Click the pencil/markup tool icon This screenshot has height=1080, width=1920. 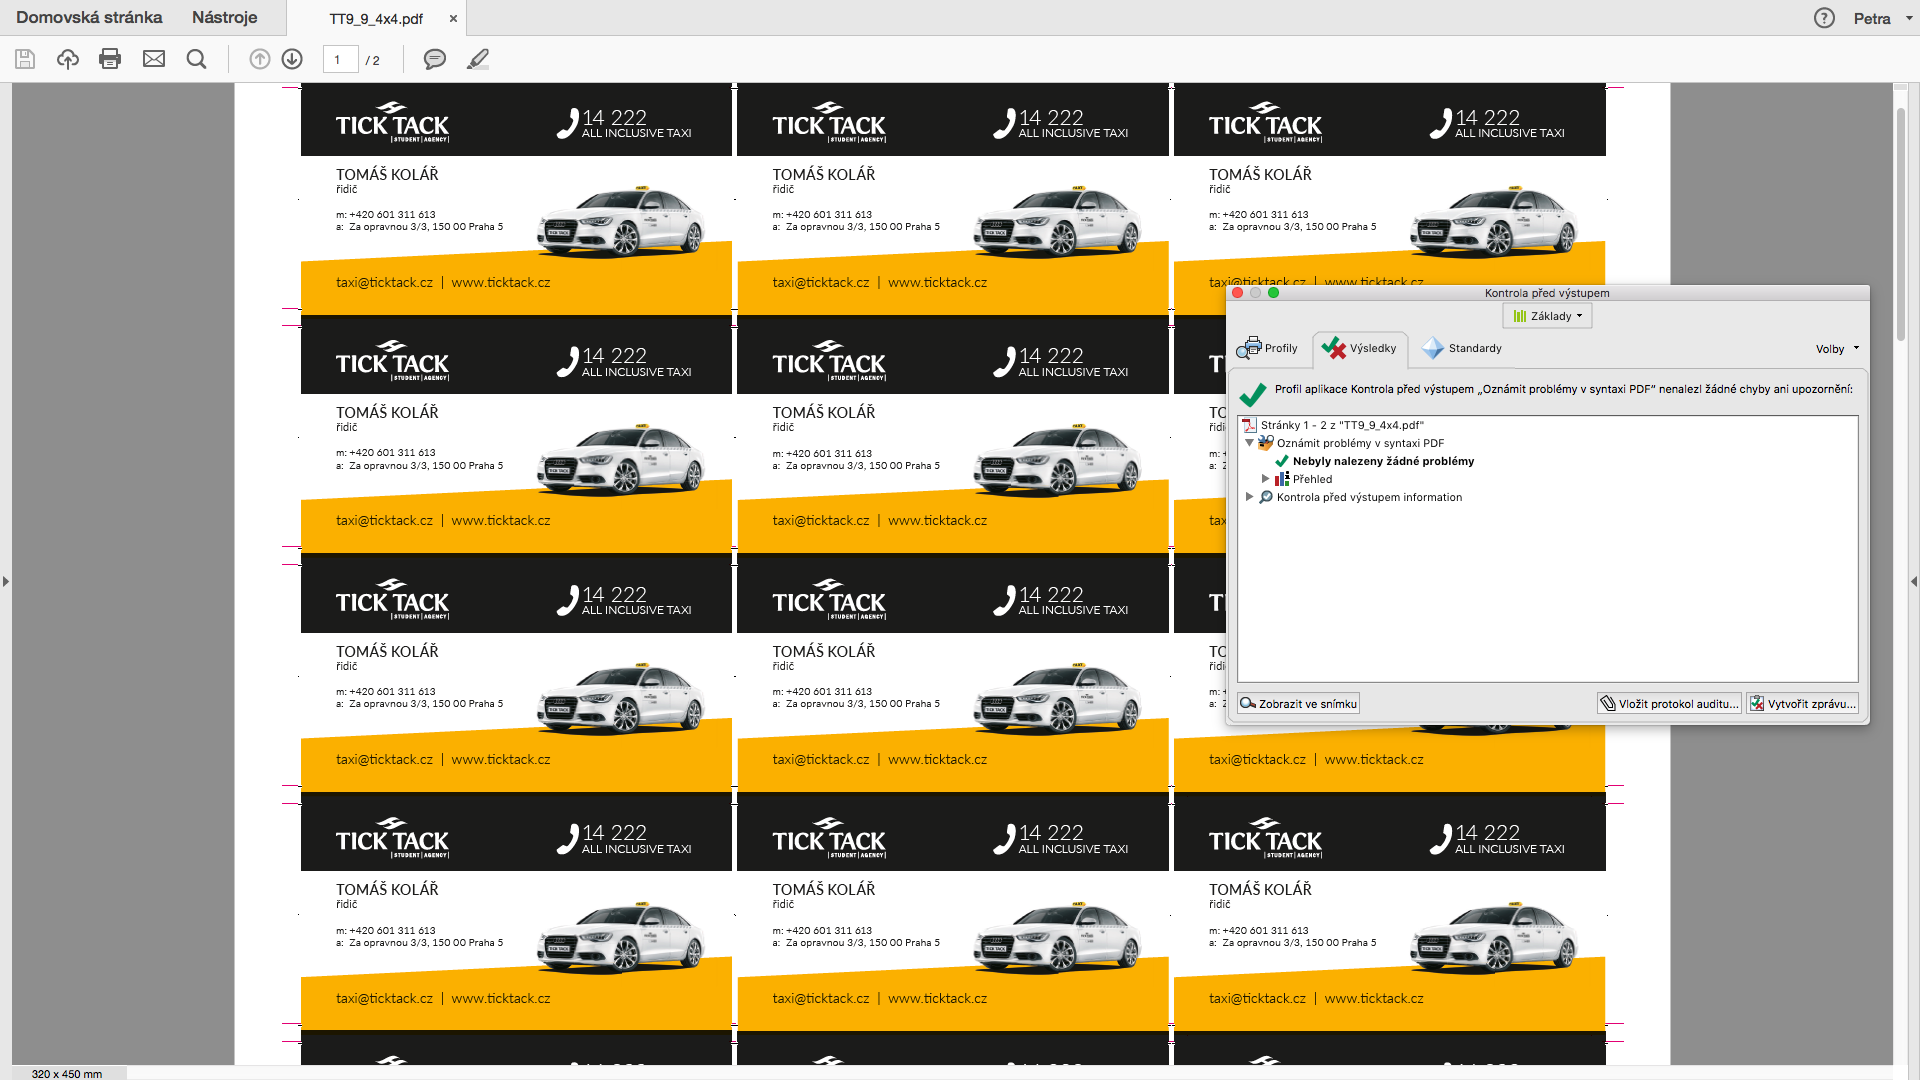(475, 59)
